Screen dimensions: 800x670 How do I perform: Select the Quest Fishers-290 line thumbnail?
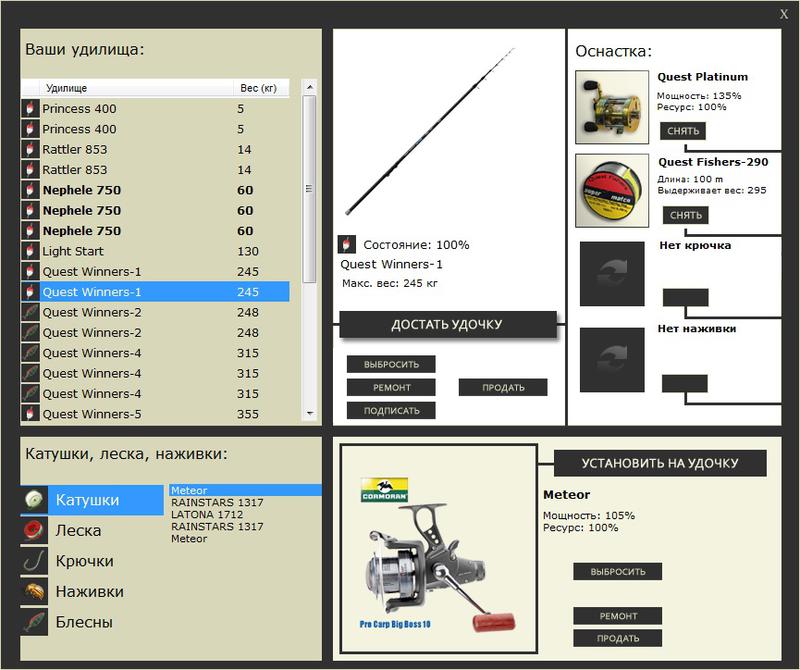pos(612,190)
